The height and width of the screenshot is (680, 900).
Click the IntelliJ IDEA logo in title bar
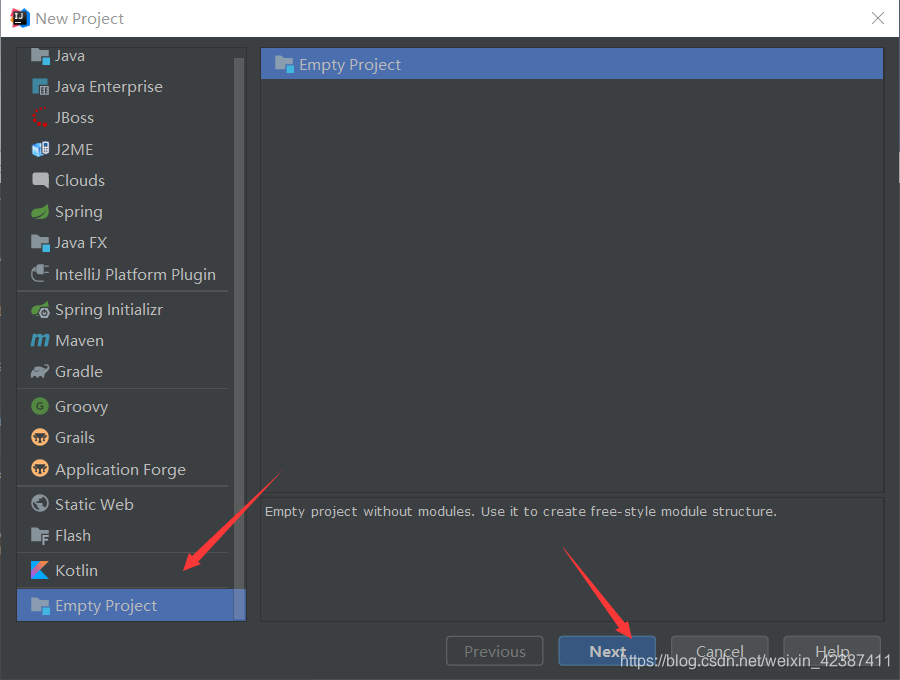point(20,18)
